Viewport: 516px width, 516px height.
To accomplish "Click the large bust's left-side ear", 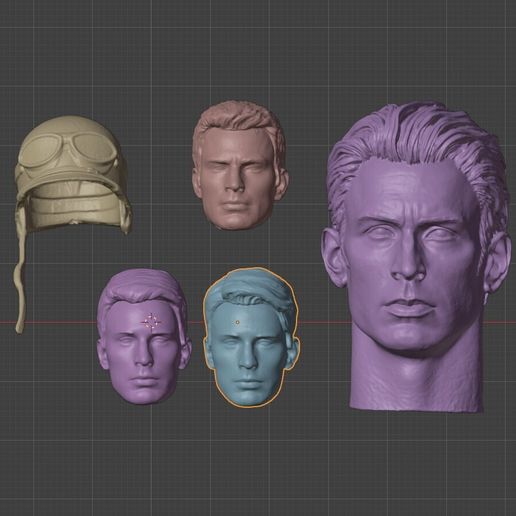I will pos(335,258).
